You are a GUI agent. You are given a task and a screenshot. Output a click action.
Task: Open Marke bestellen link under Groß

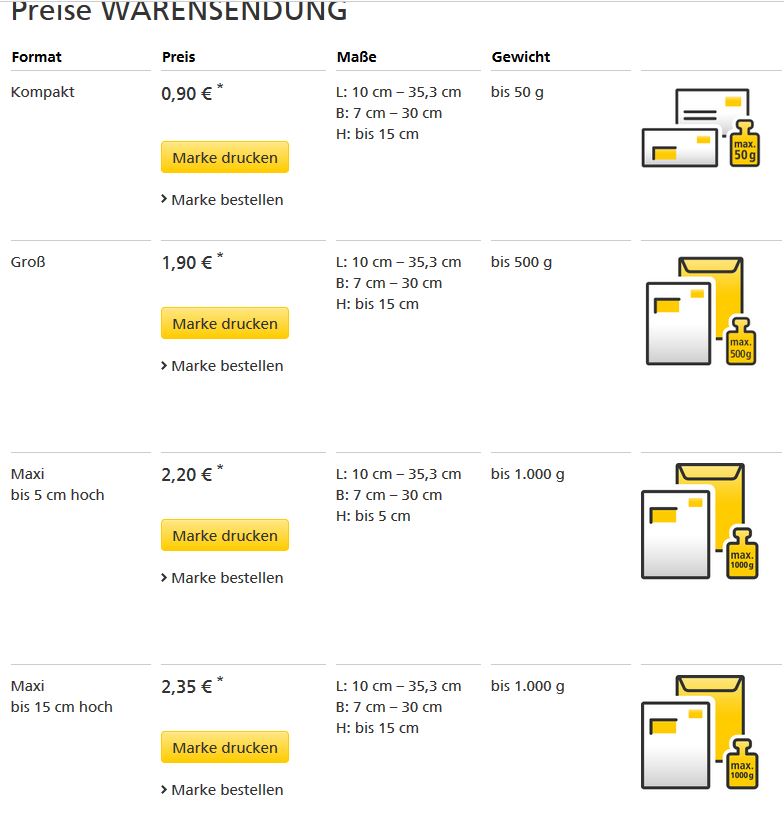click(227, 366)
